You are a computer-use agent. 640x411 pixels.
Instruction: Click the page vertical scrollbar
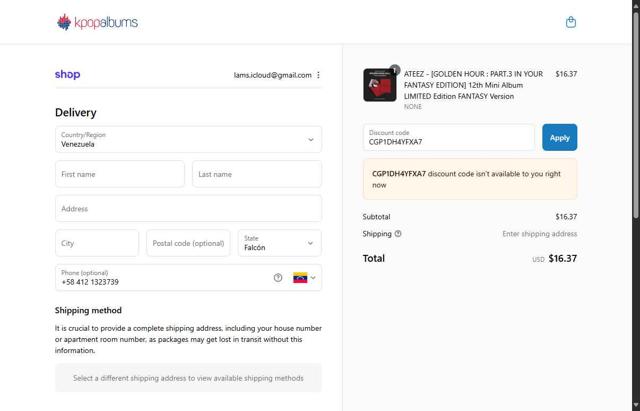coord(636,114)
